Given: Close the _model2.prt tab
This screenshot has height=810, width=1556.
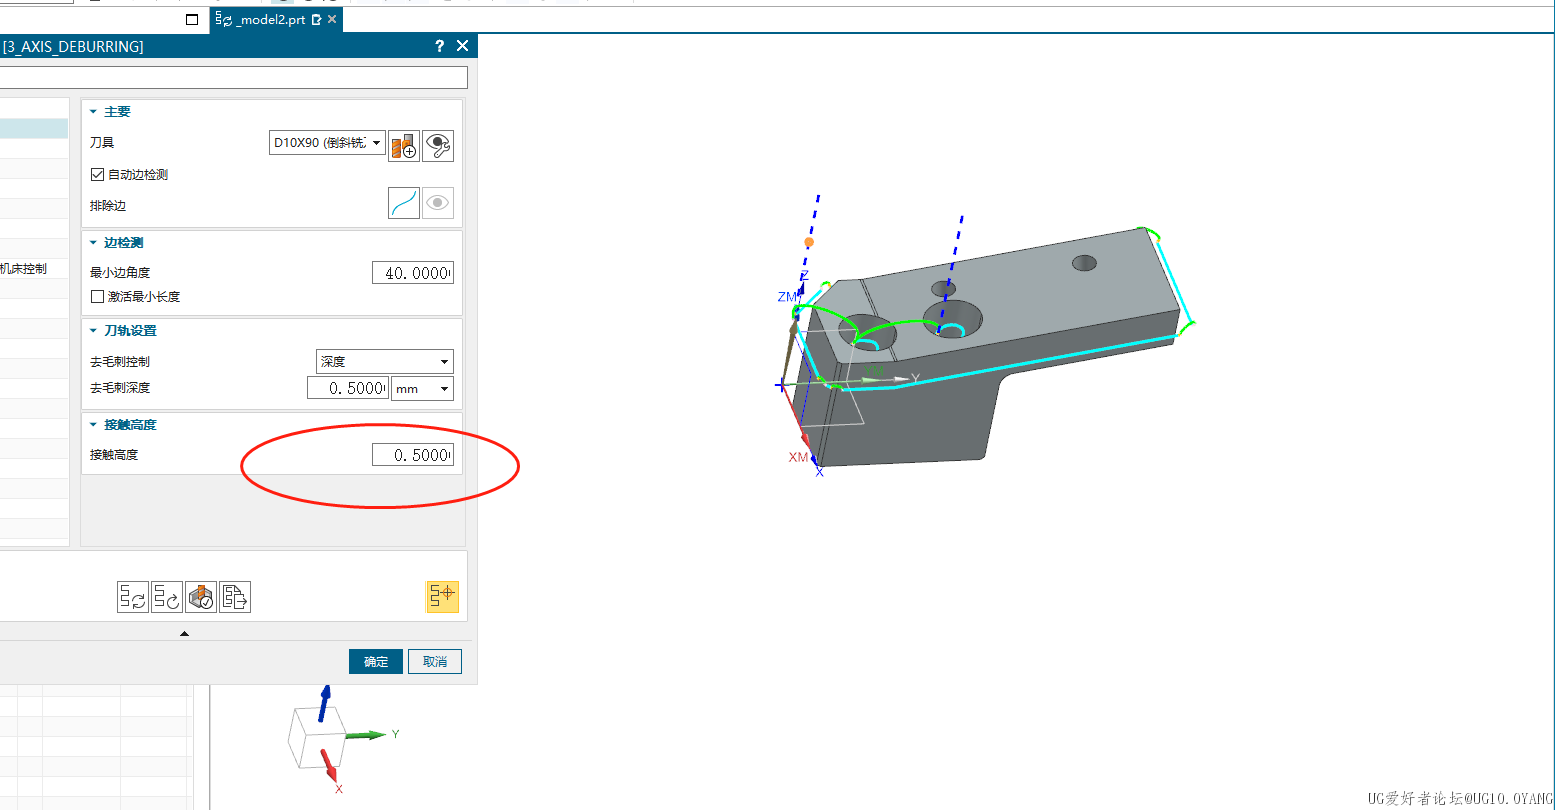Looking at the screenshot, I should click(332, 19).
